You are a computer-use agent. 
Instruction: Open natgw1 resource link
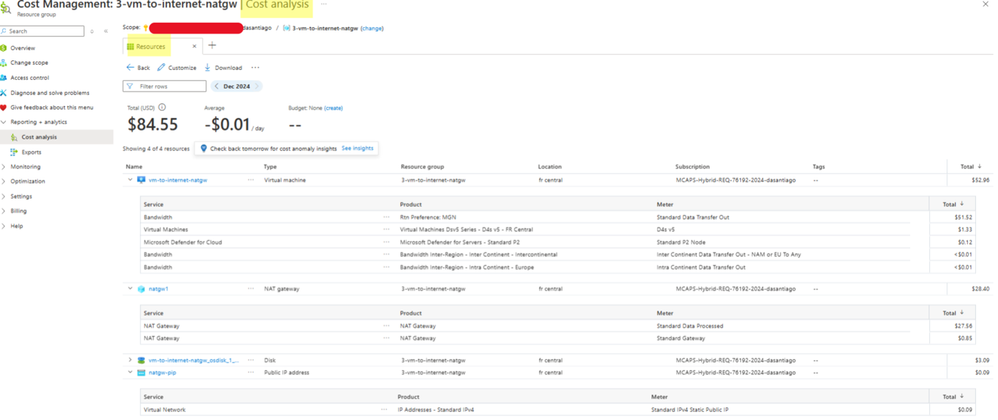coord(158,289)
